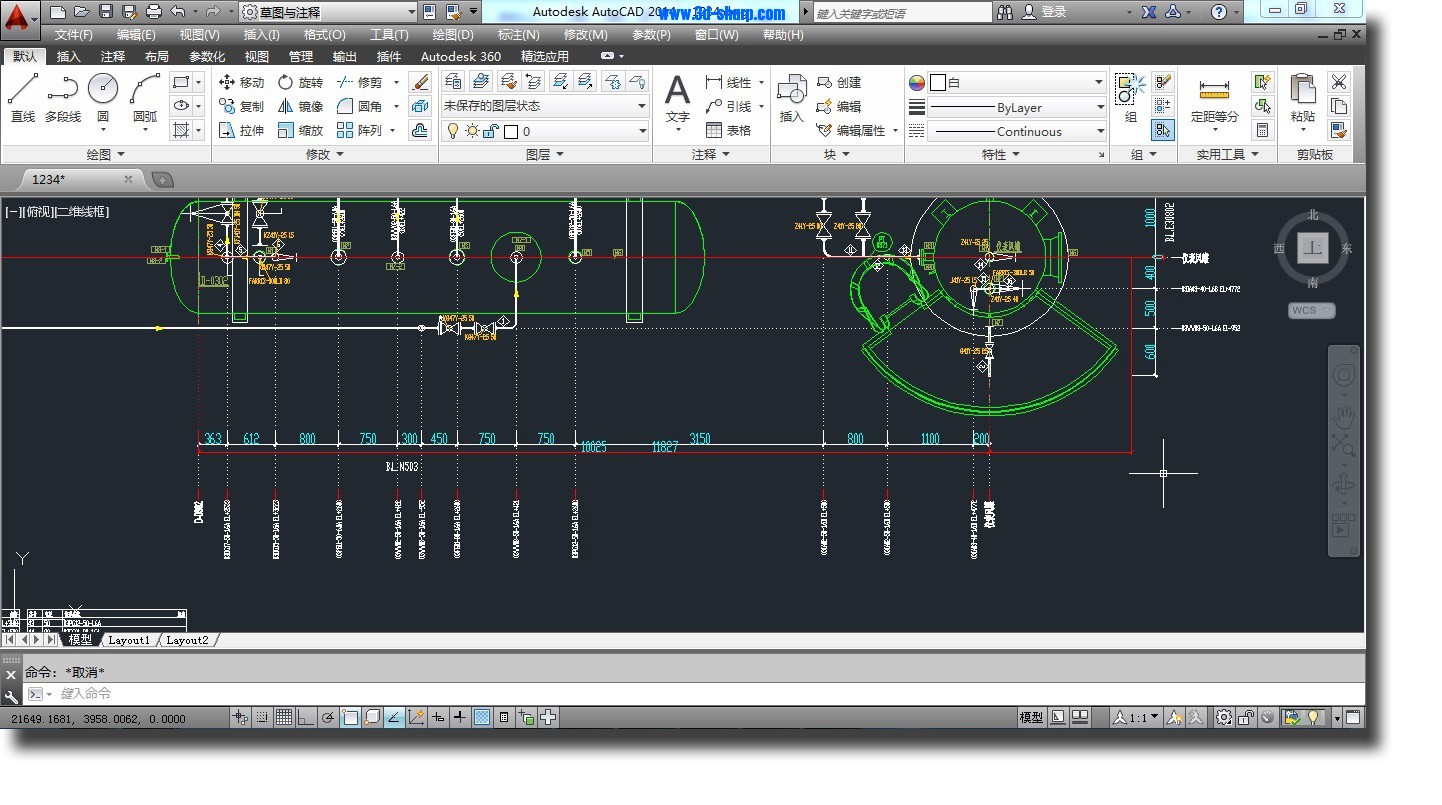This screenshot has height=805, width=1442.
Task: Select the 直线 (Line) tool
Action: point(23,98)
